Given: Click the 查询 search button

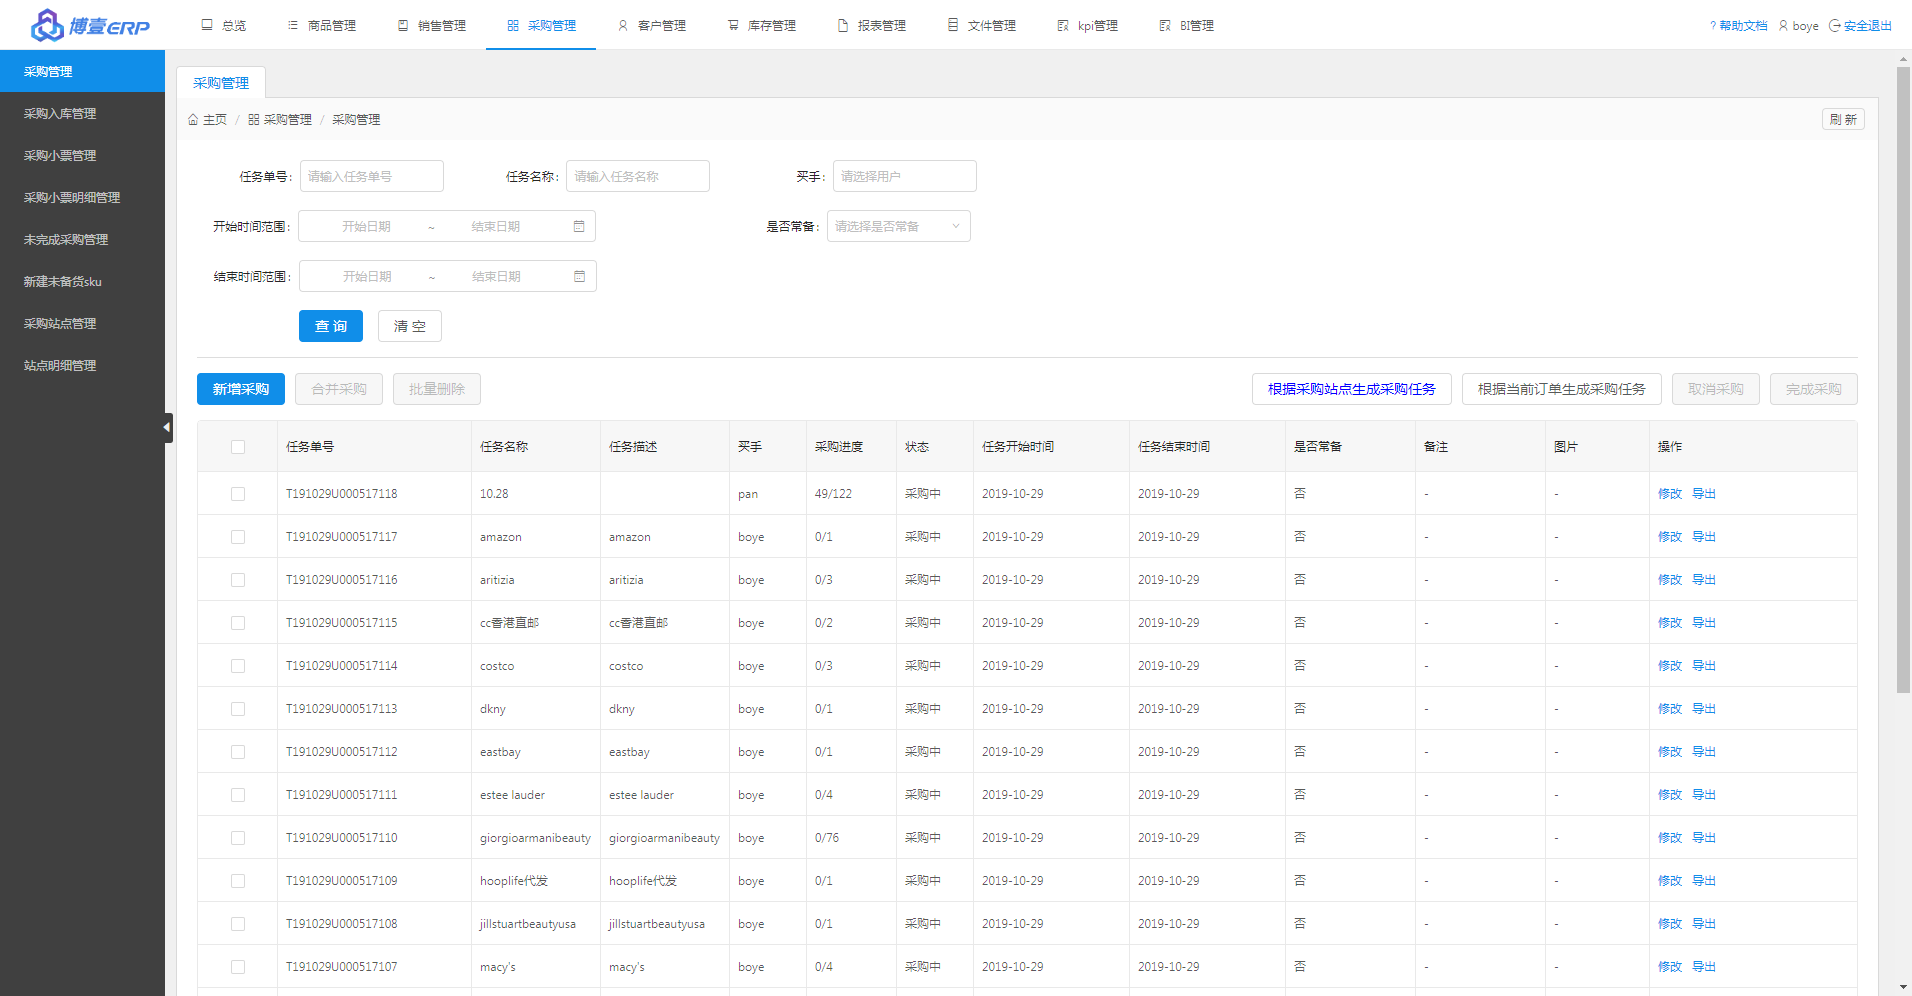Looking at the screenshot, I should tap(331, 326).
